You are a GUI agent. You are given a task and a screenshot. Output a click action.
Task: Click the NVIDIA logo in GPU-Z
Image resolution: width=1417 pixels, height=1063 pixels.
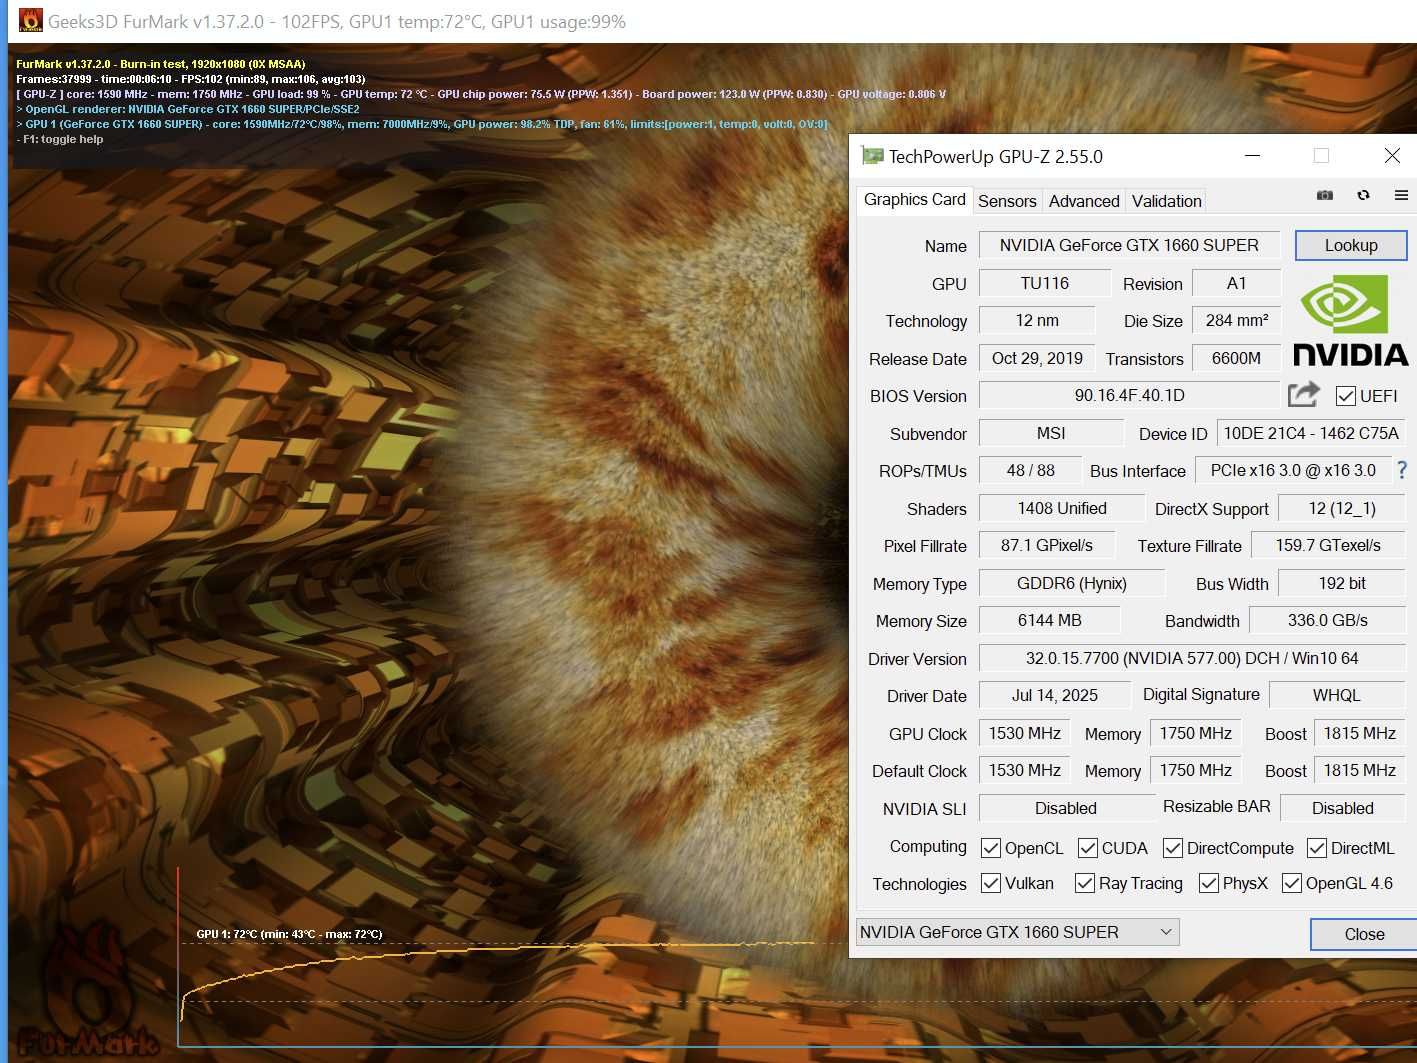[x=1351, y=320]
